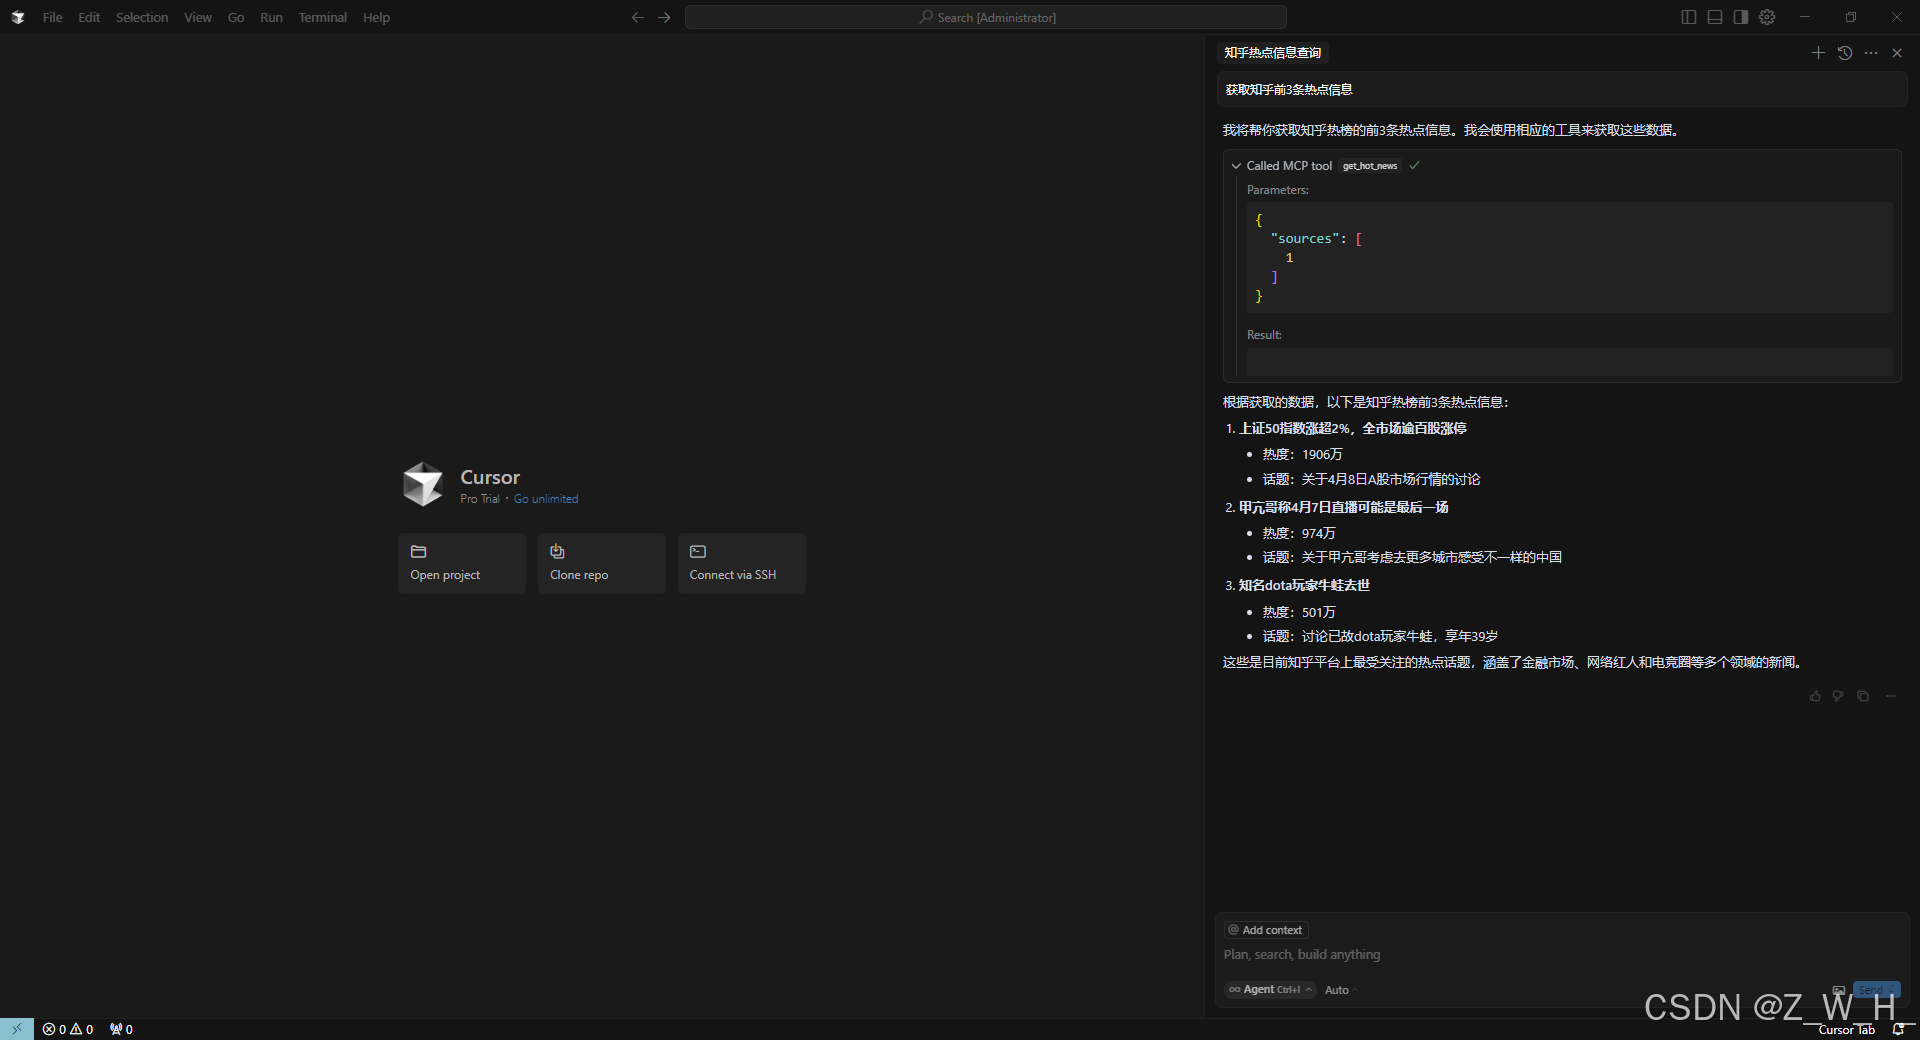Screen dimensions: 1920x1040
Task: Click the ports forwarded status indicator
Action: click(x=121, y=1029)
